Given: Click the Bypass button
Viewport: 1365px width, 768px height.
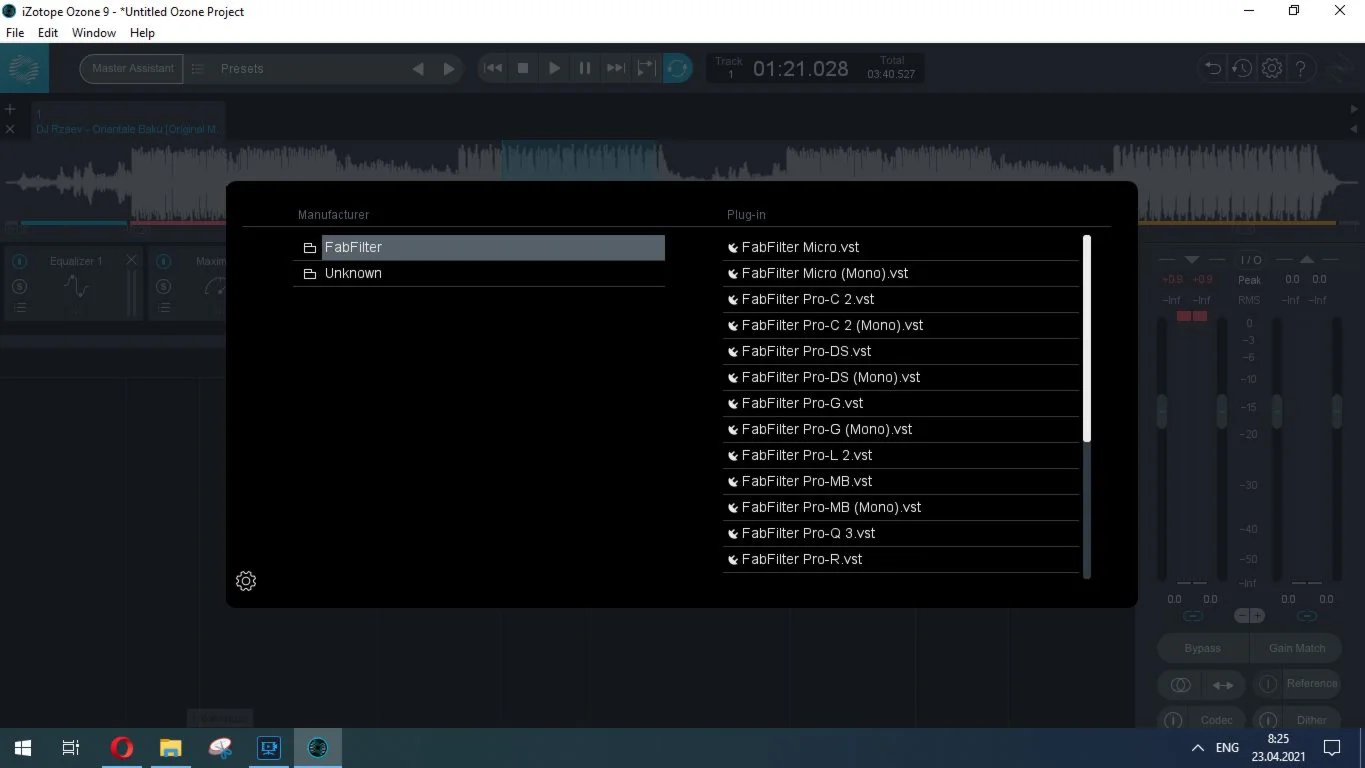Looking at the screenshot, I should (1202, 648).
